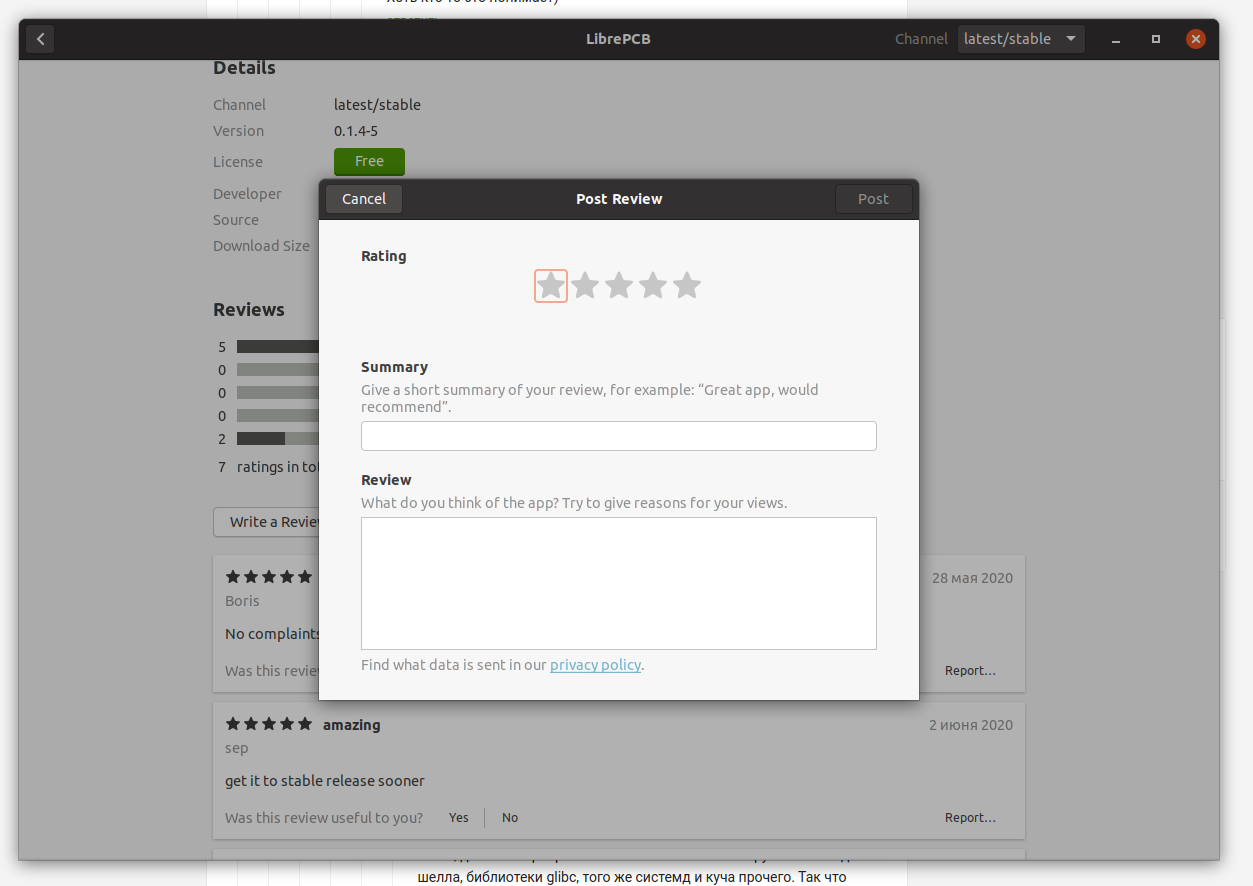Viewport: 1253px width, 886px height.
Task: Select the fourth rating star
Action: pyautogui.click(x=653, y=286)
